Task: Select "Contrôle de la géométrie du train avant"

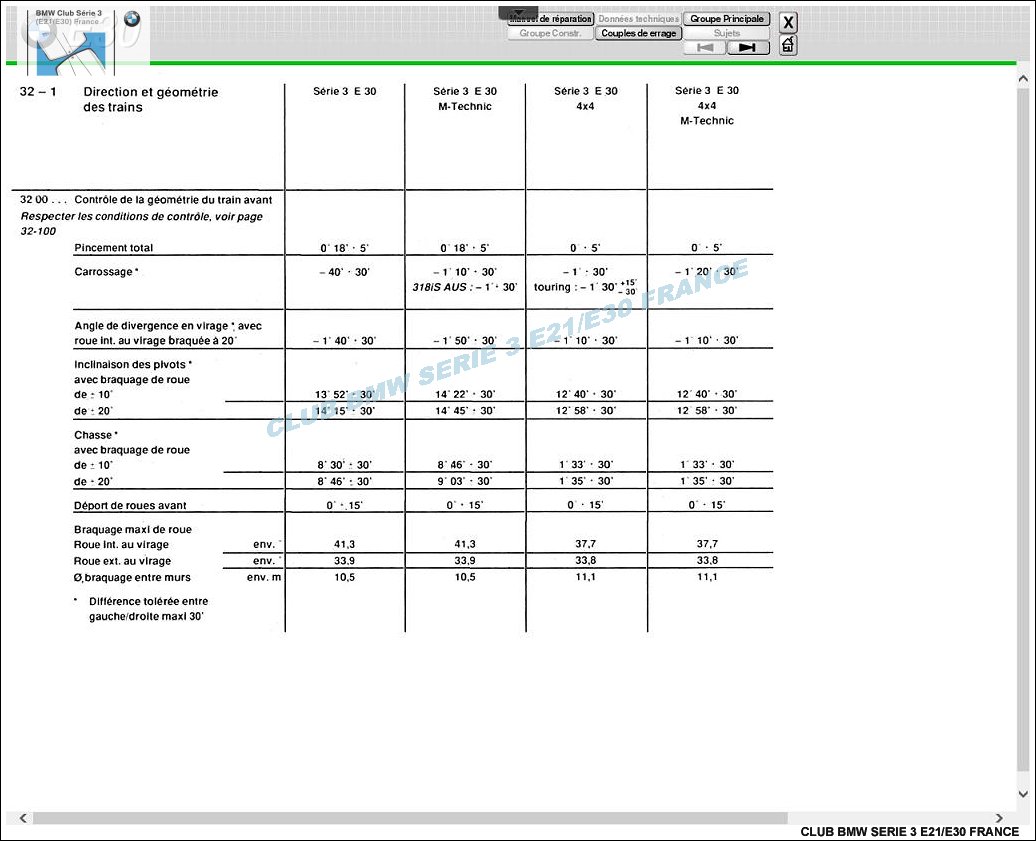Action: (173, 200)
